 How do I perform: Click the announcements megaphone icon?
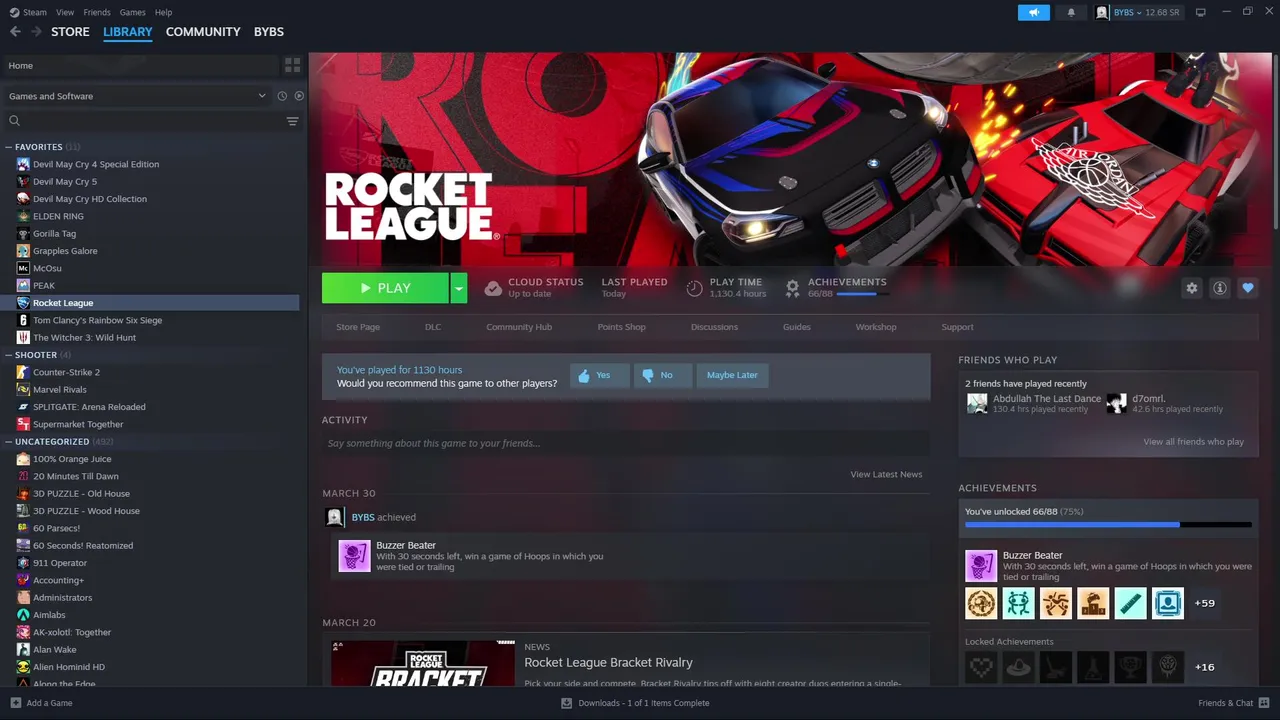click(x=1034, y=12)
